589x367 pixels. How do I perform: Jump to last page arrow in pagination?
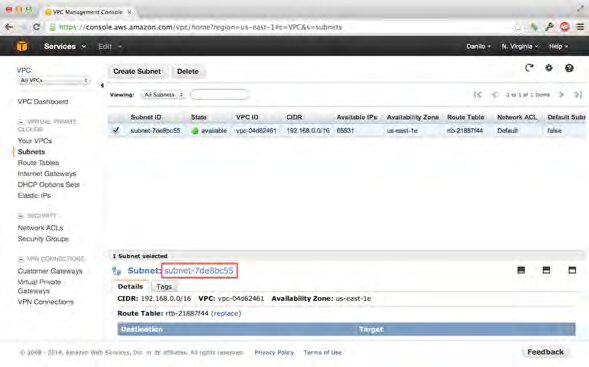tap(578, 95)
